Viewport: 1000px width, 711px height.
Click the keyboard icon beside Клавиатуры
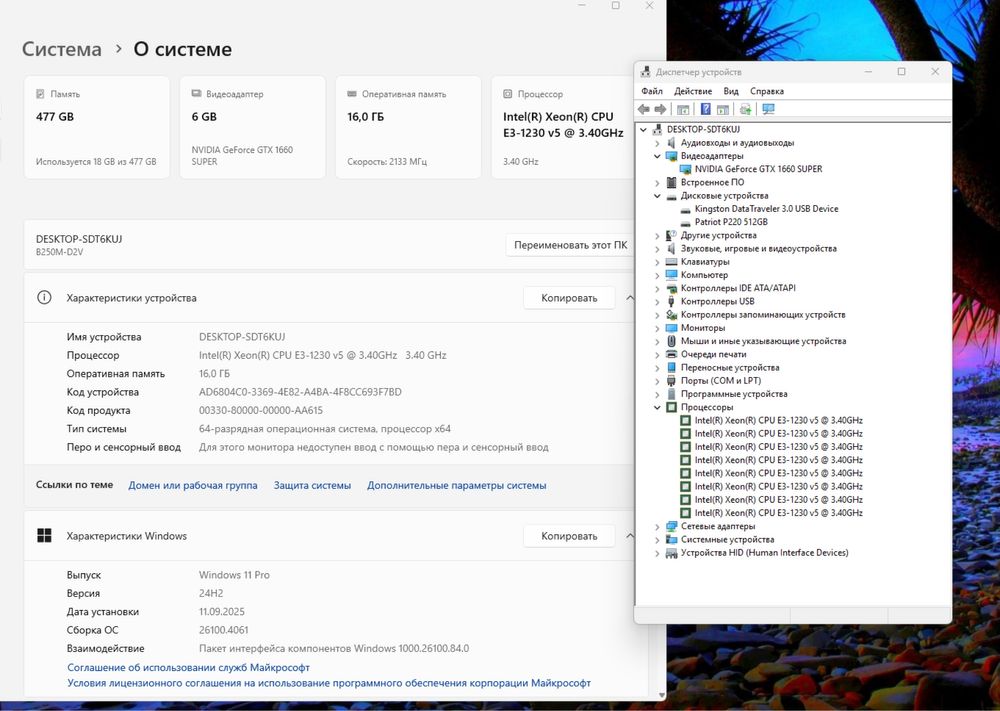671,261
